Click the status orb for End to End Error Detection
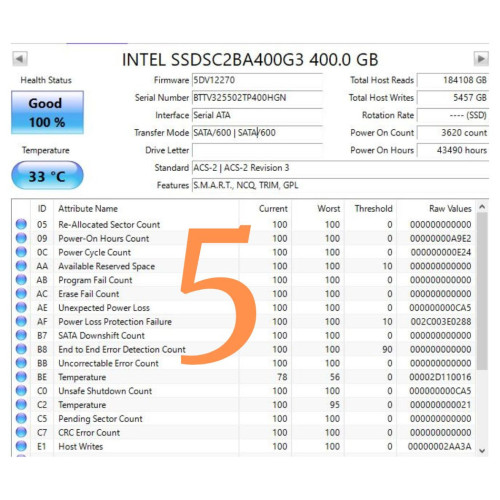Screen dimensions: 500x500 tap(21, 349)
